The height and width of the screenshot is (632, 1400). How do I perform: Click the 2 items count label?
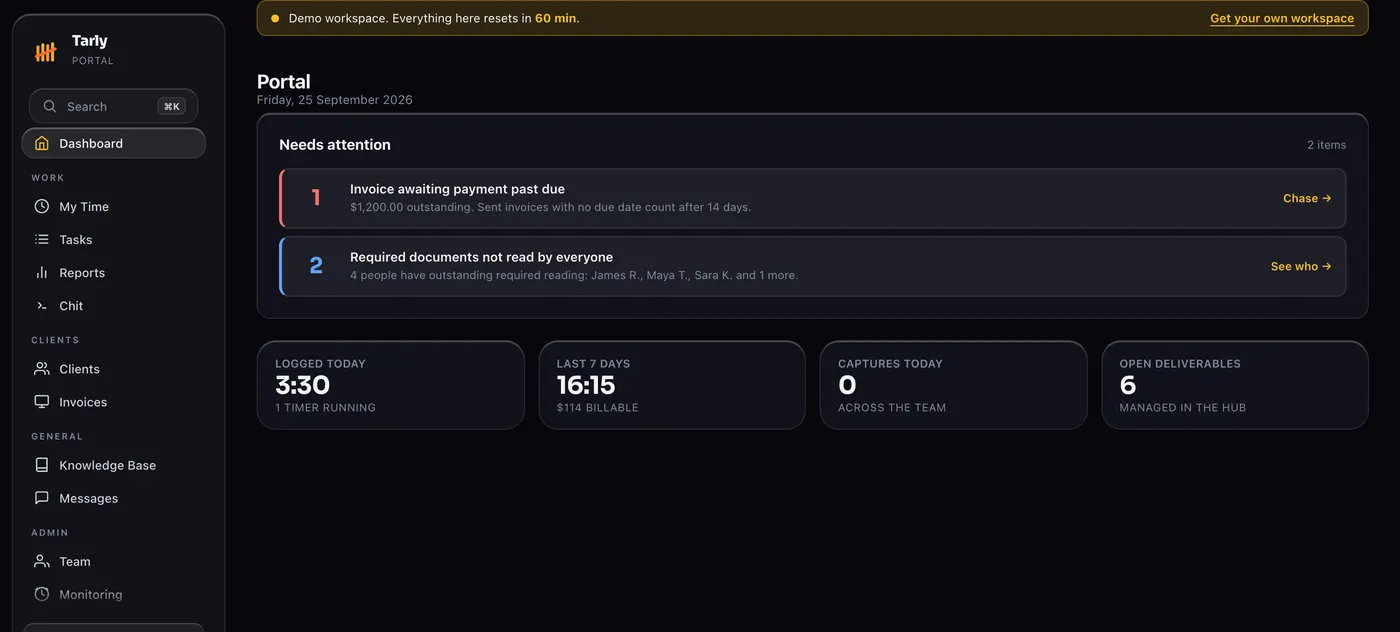tap(1326, 145)
